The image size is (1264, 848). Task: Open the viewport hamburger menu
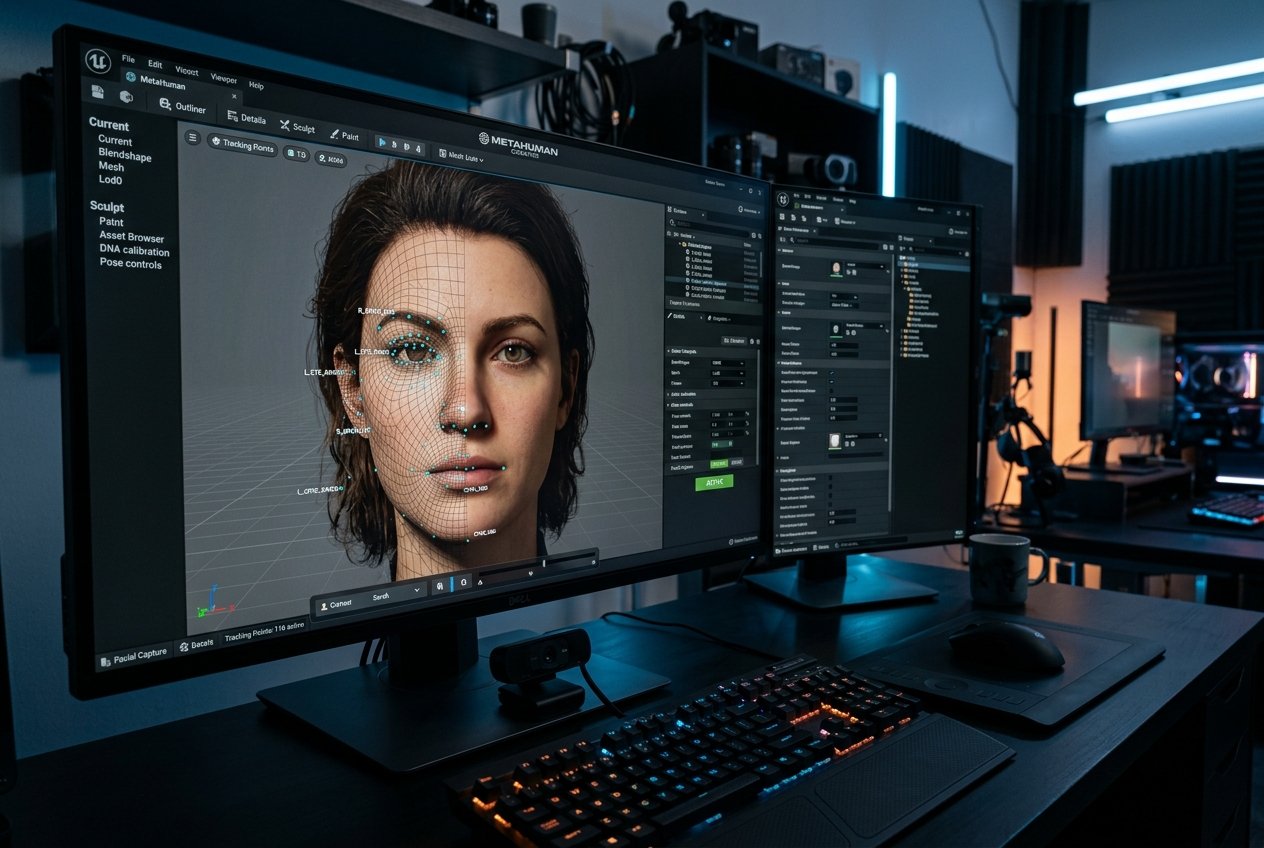(194, 138)
